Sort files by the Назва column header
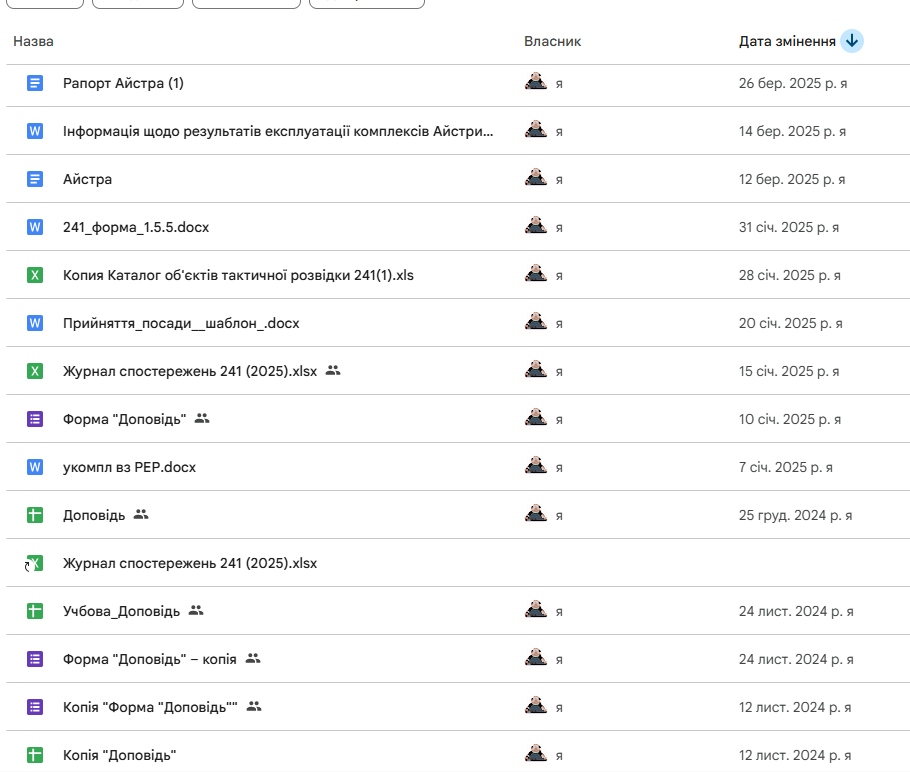This screenshot has height=772, width=910. [33, 41]
